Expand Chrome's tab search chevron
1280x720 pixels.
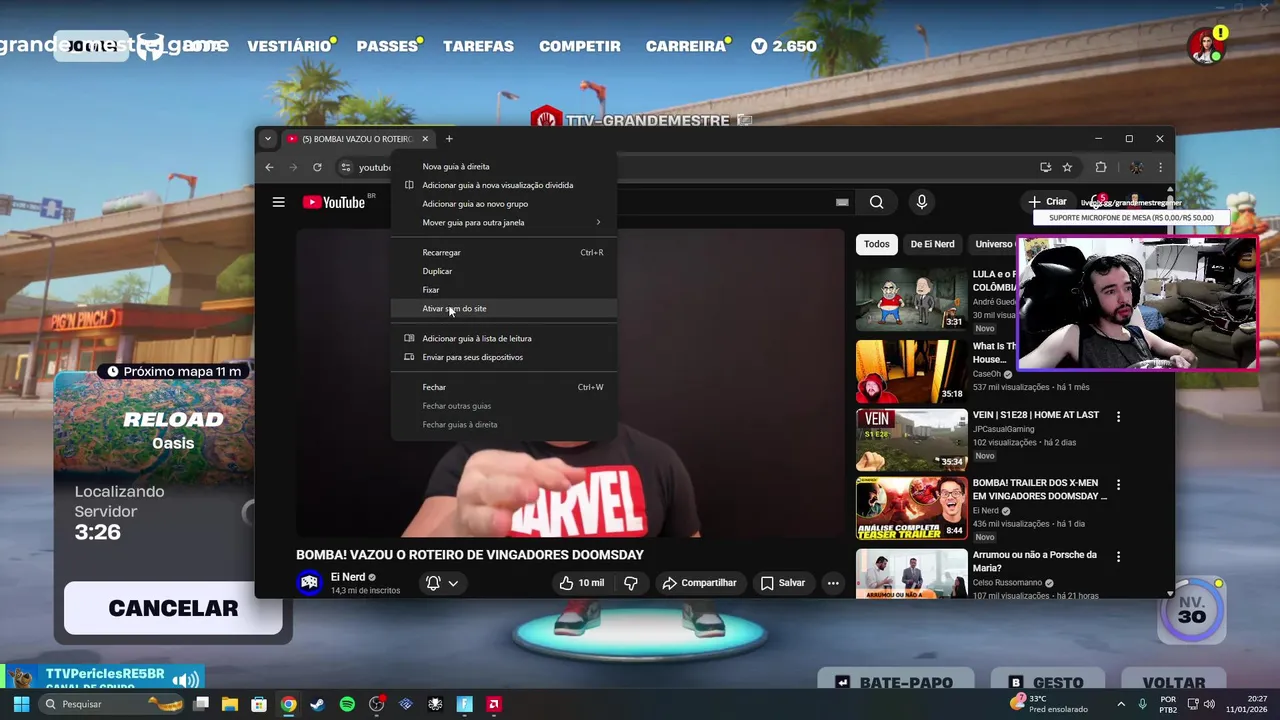[x=267, y=139]
